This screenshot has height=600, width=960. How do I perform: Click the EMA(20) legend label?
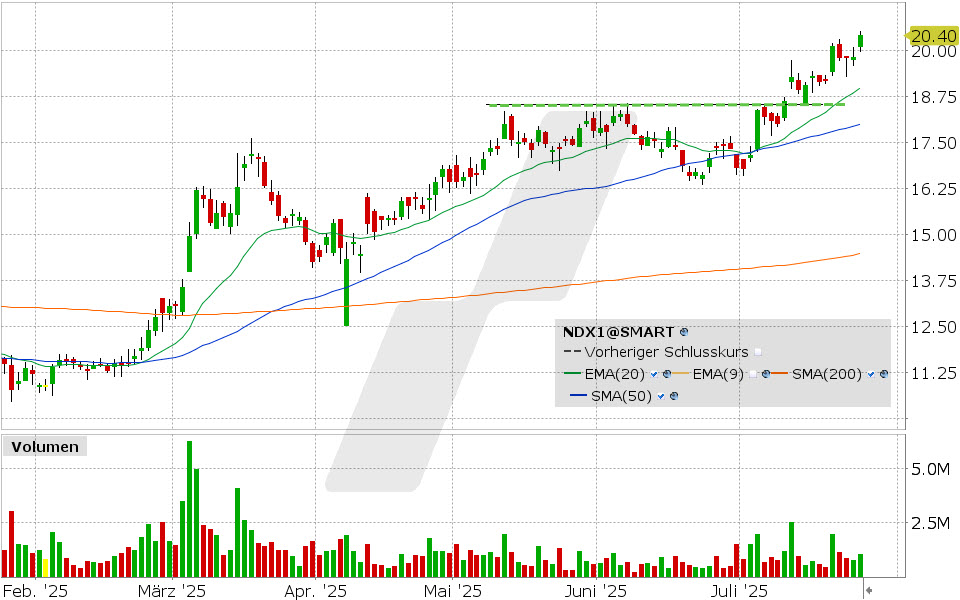click(x=615, y=374)
